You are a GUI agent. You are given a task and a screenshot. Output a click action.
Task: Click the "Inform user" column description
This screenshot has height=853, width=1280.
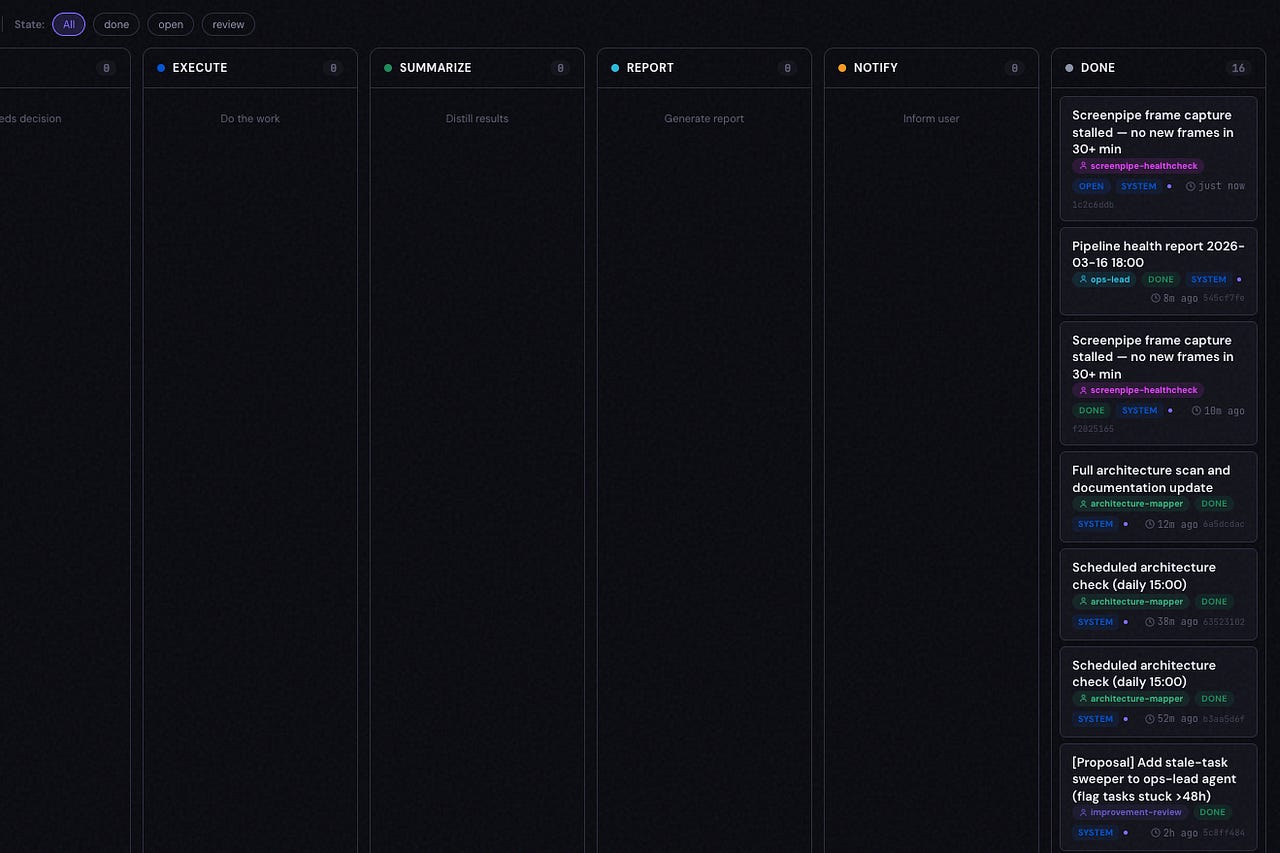[x=931, y=119]
